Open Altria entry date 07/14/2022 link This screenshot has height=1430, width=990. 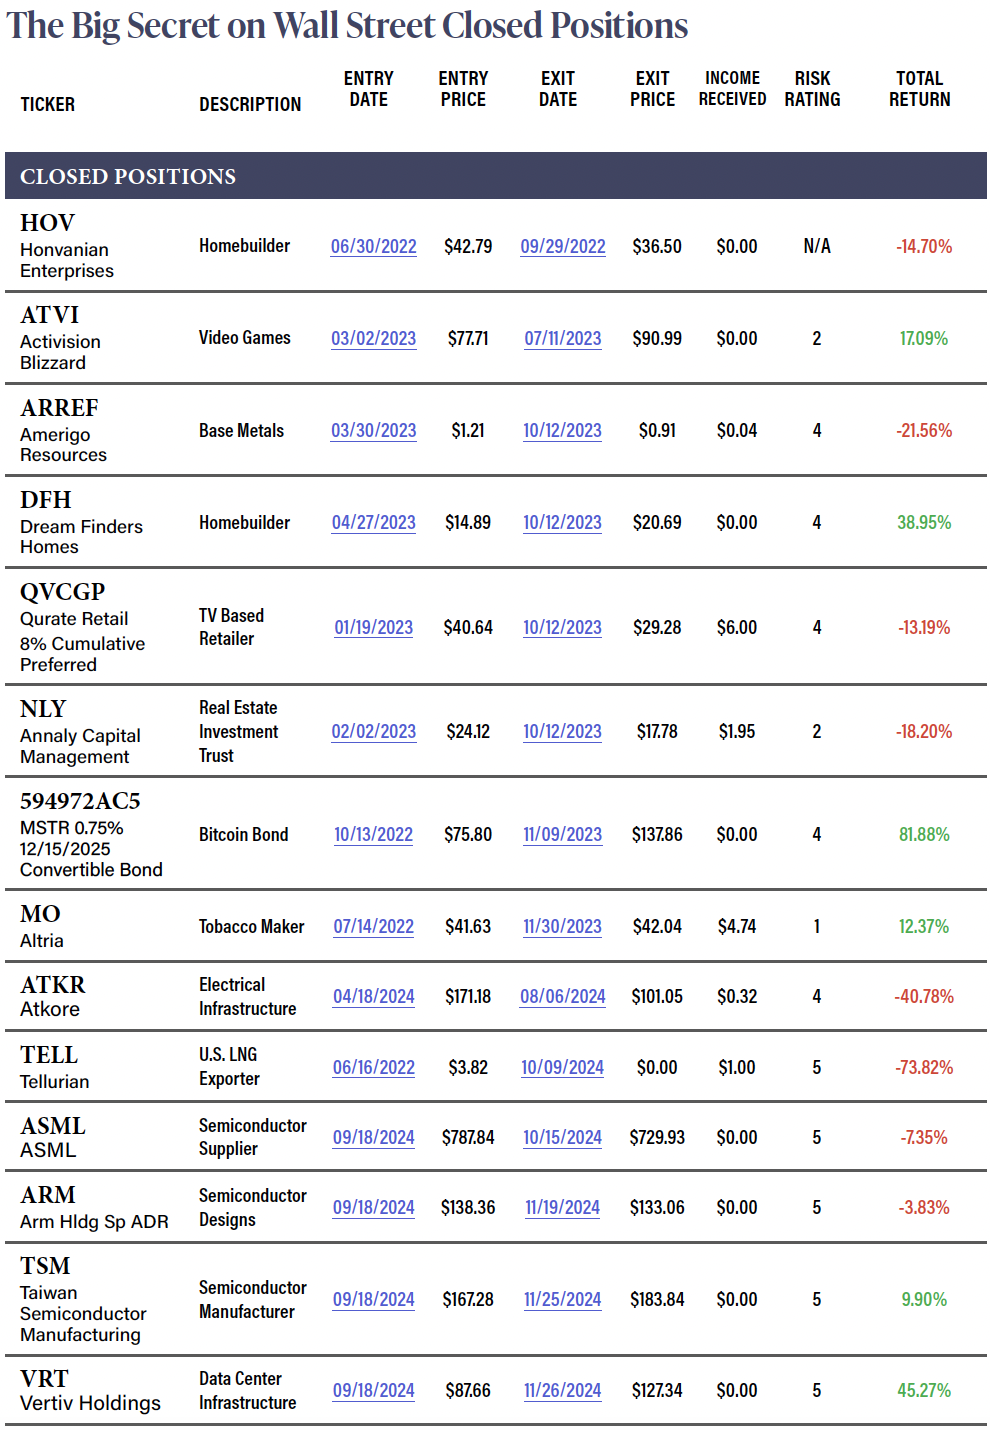point(373,926)
